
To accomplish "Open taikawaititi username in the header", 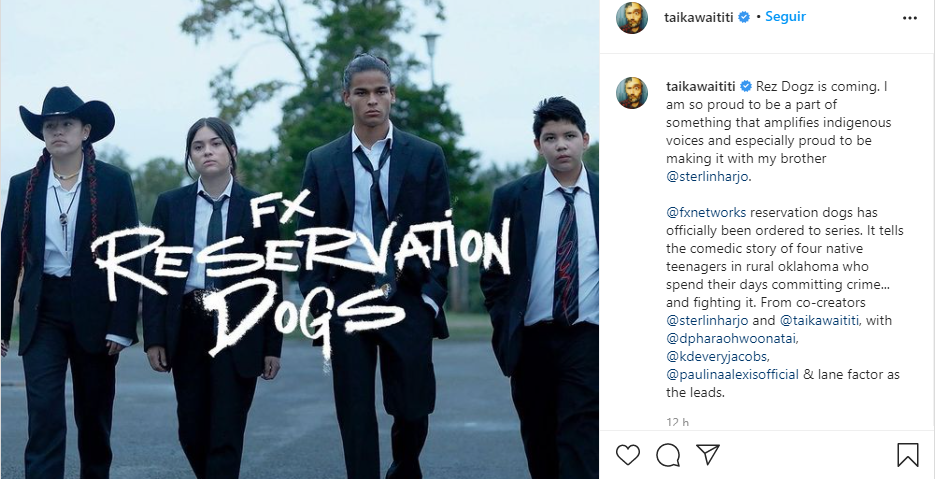I will click(699, 17).
